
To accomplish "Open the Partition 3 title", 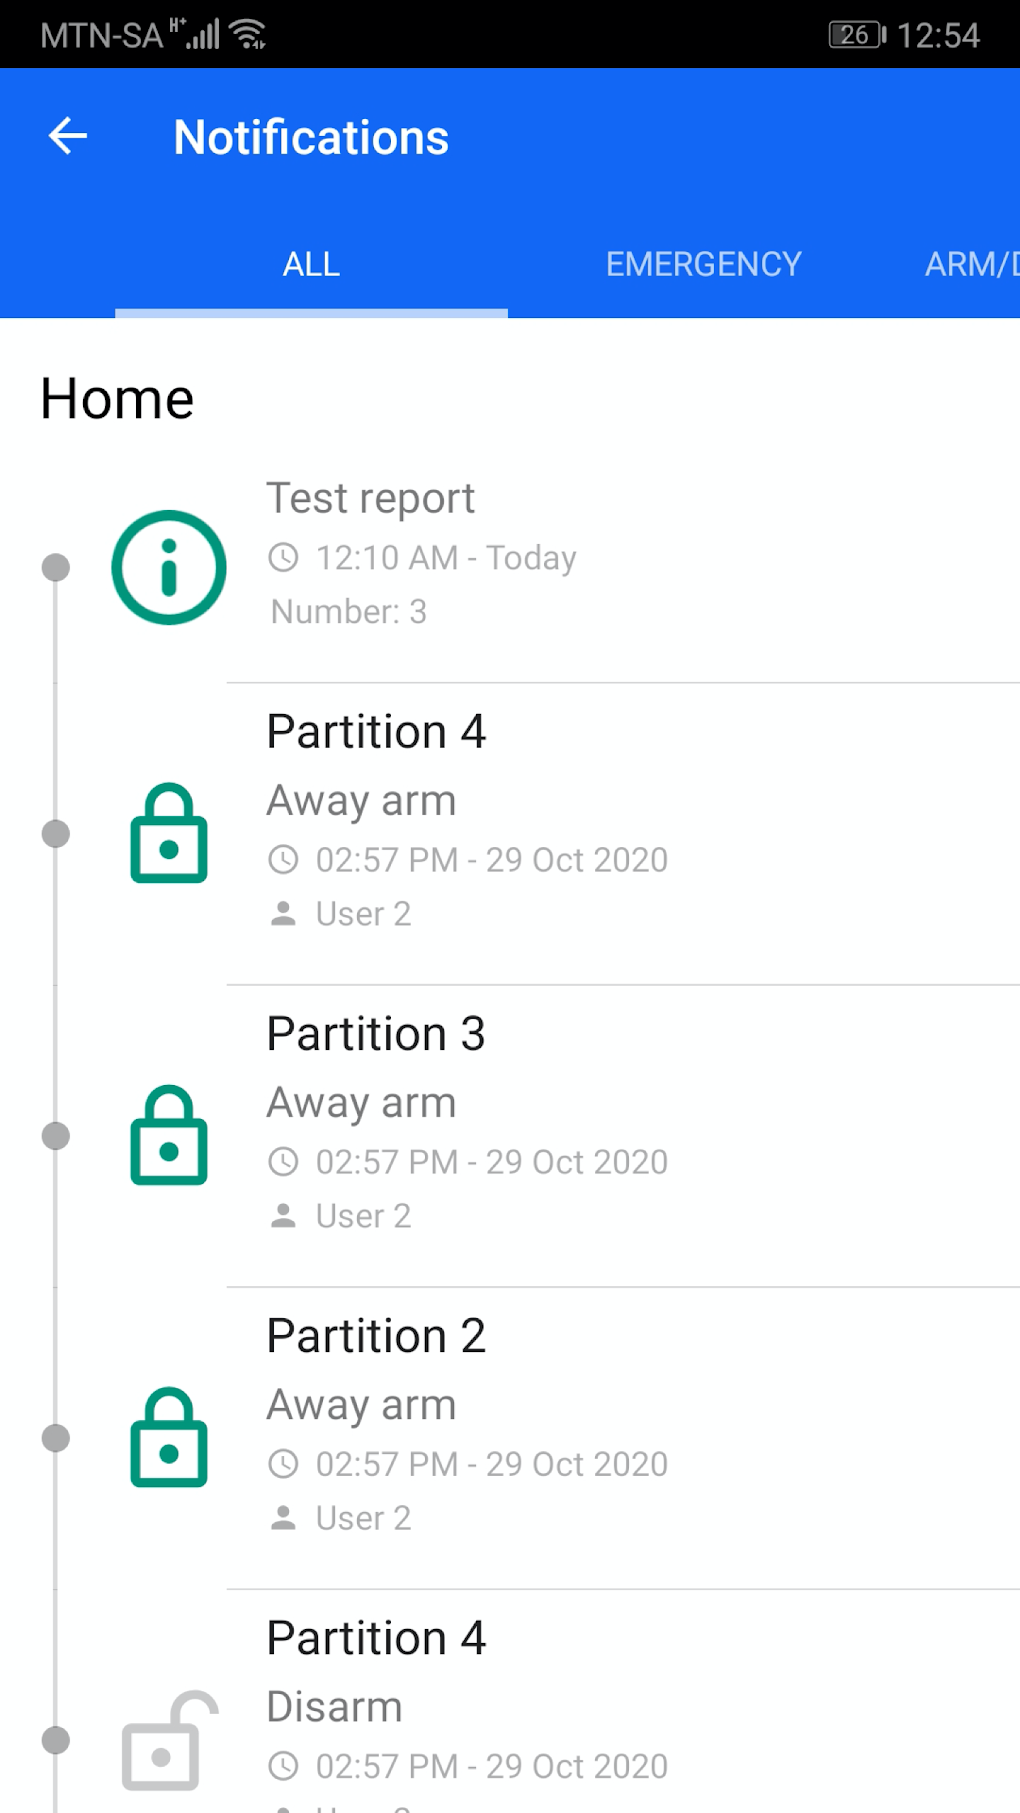I will pyautogui.click(x=376, y=1034).
